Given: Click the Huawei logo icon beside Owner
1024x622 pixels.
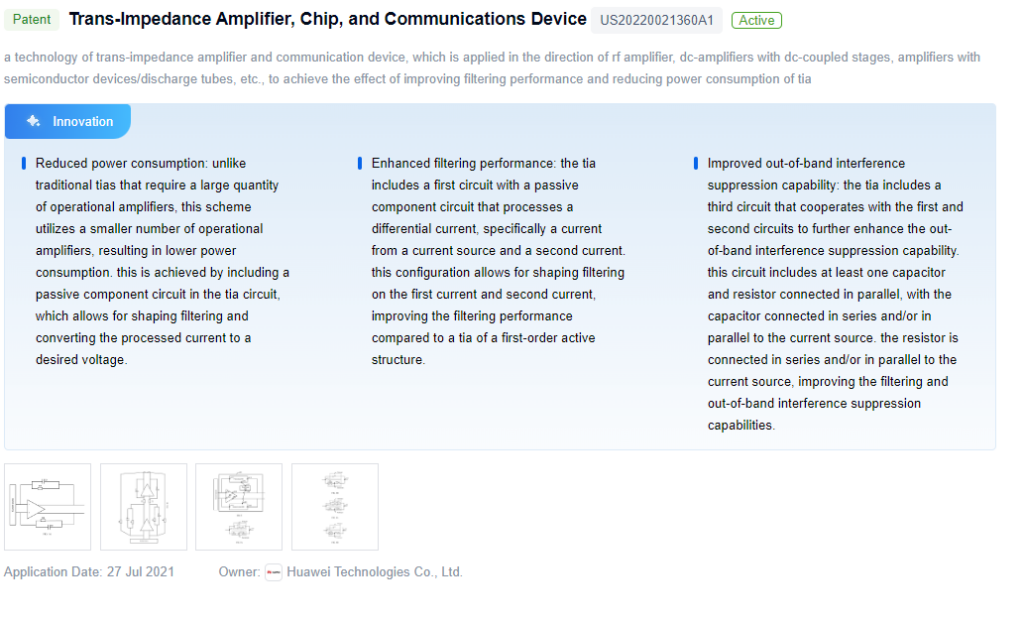Looking at the screenshot, I should [x=273, y=572].
